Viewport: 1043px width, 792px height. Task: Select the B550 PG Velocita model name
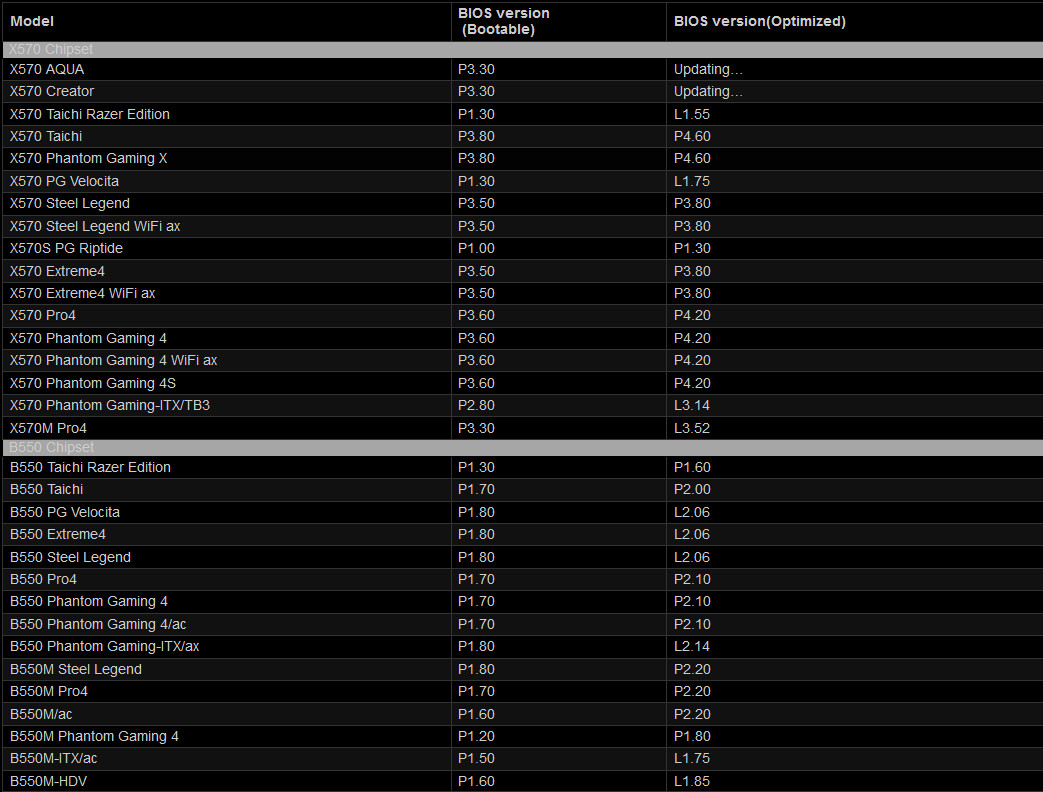click(65, 512)
